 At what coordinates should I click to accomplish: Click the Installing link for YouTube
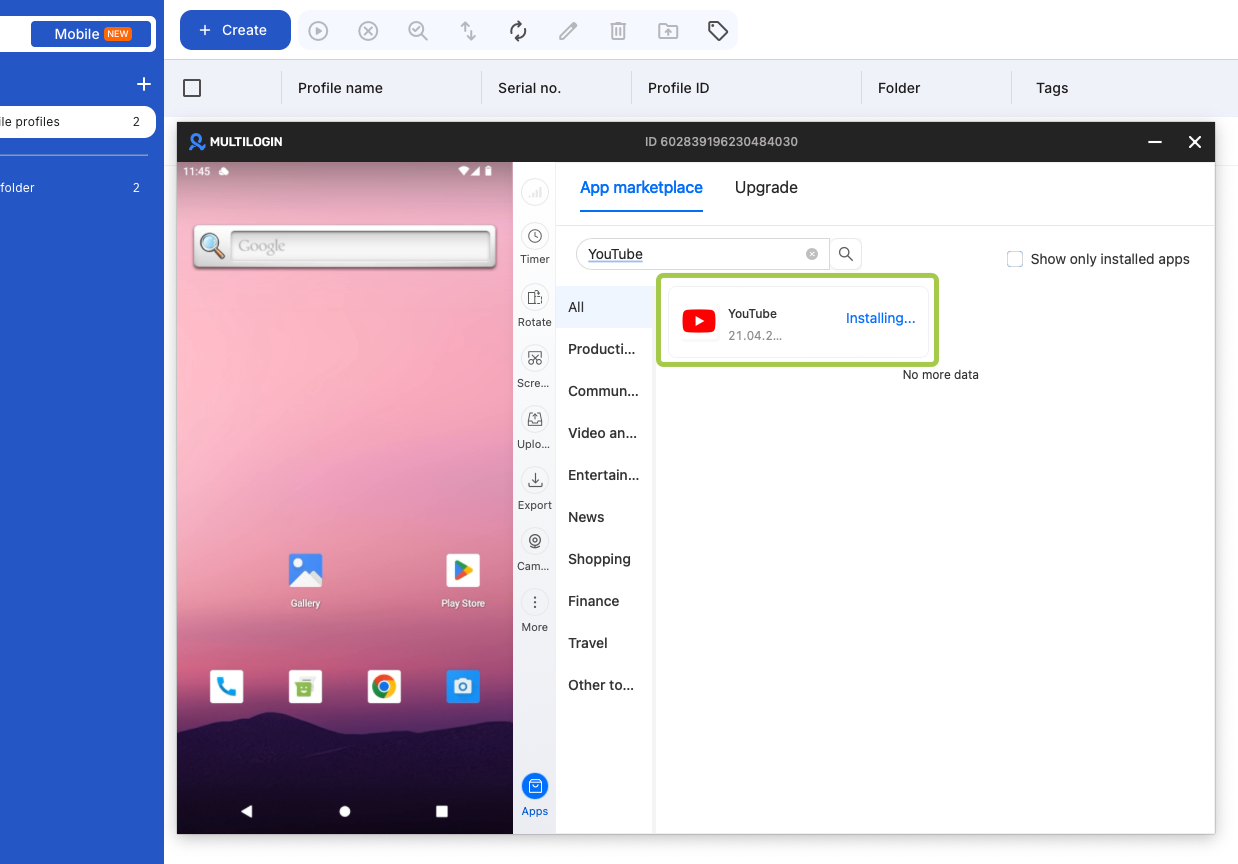(880, 318)
